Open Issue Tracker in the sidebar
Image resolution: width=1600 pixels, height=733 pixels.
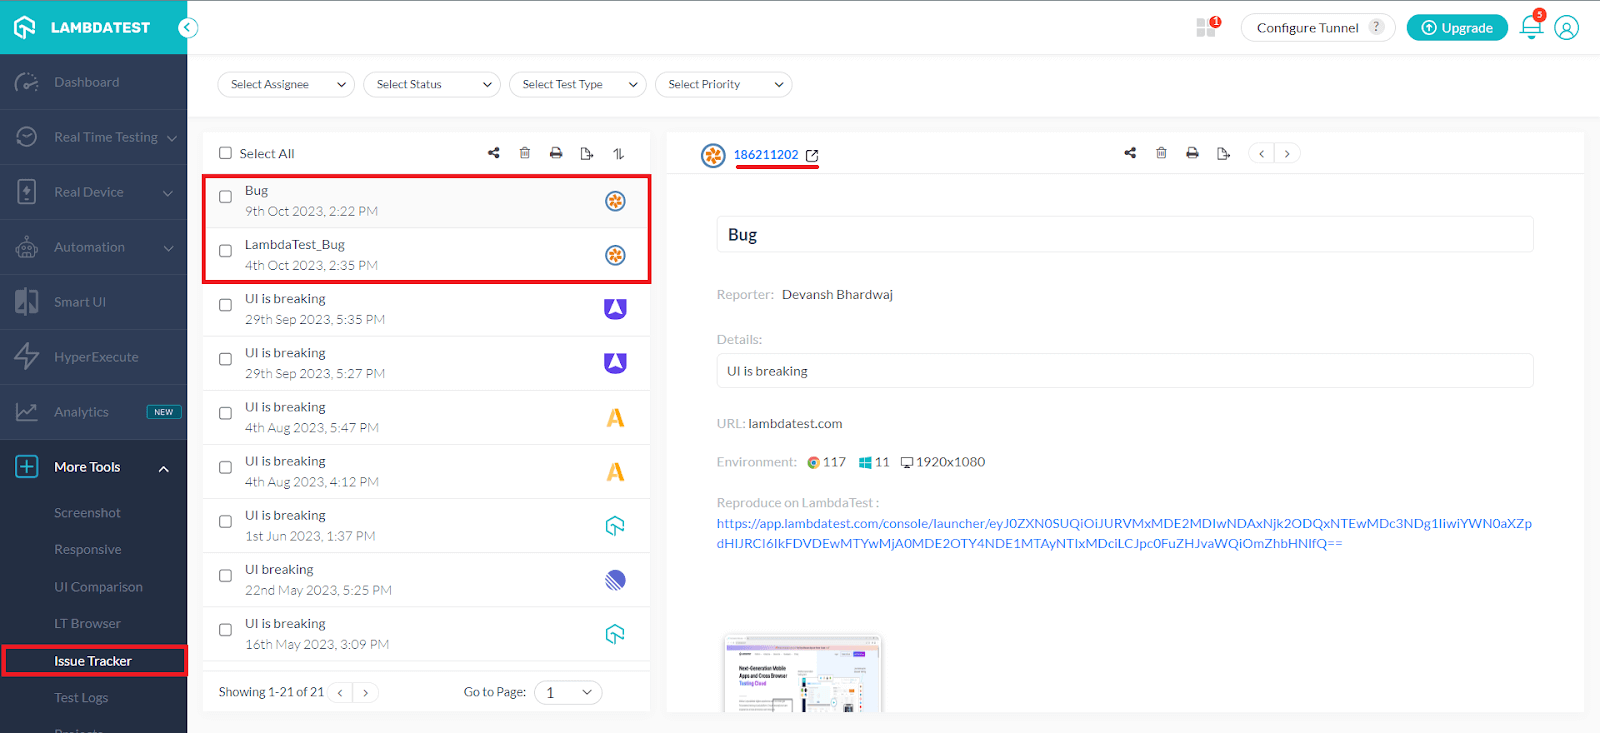pos(94,661)
